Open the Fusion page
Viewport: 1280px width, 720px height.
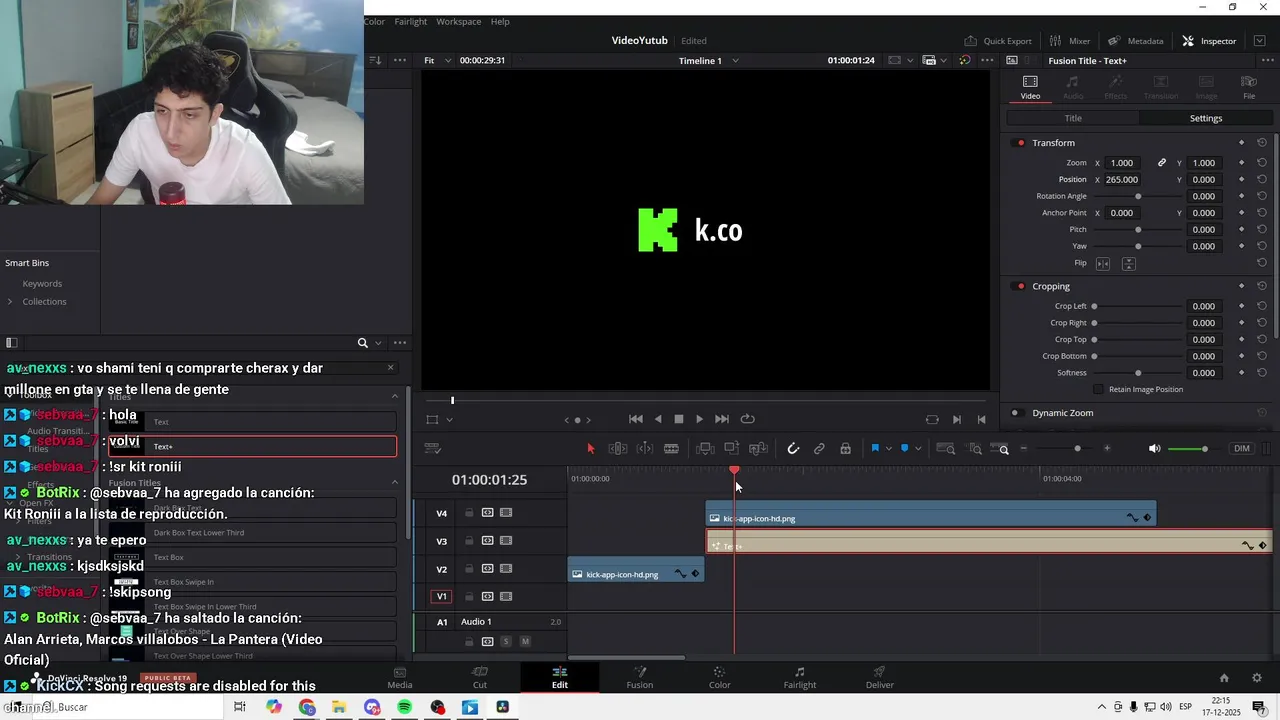click(x=640, y=677)
